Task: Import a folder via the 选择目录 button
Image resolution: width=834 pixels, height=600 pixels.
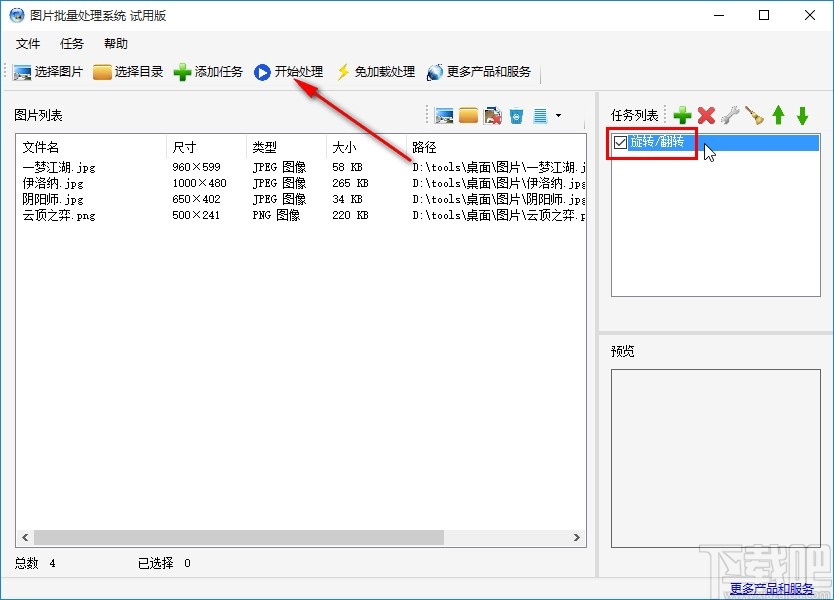Action: (x=128, y=71)
